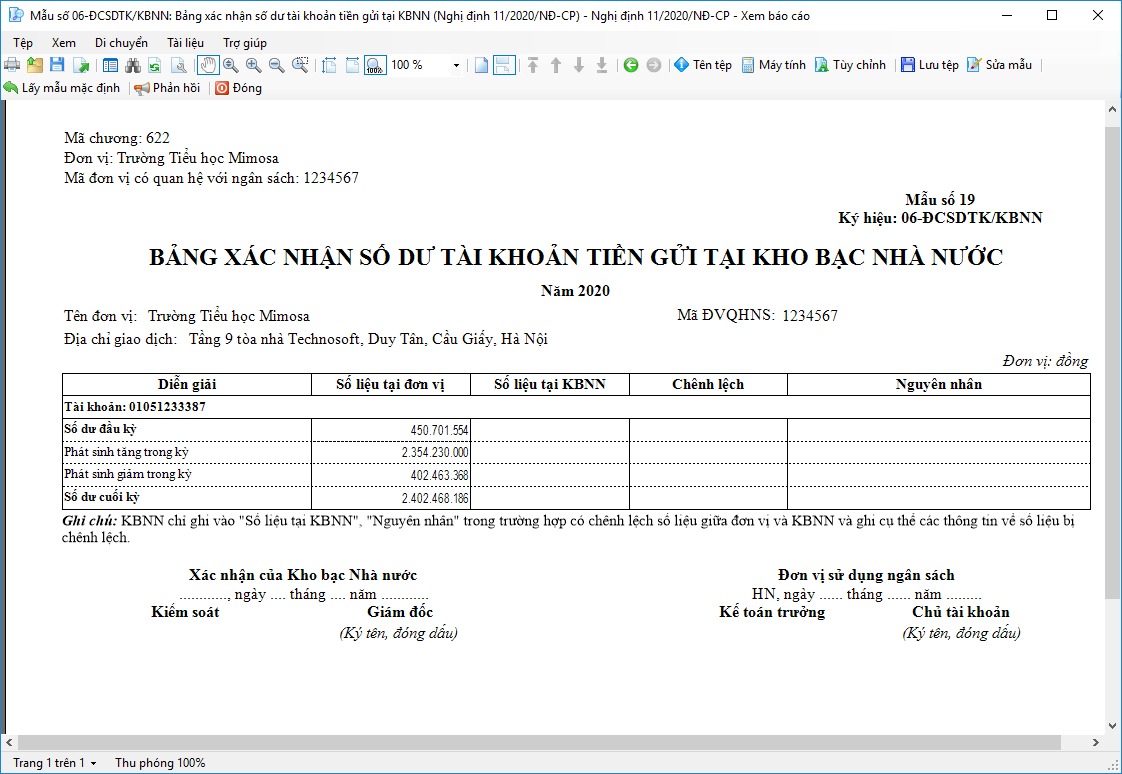
Task: Click the horizontal scrollbar left arrow
Action: tap(9, 743)
